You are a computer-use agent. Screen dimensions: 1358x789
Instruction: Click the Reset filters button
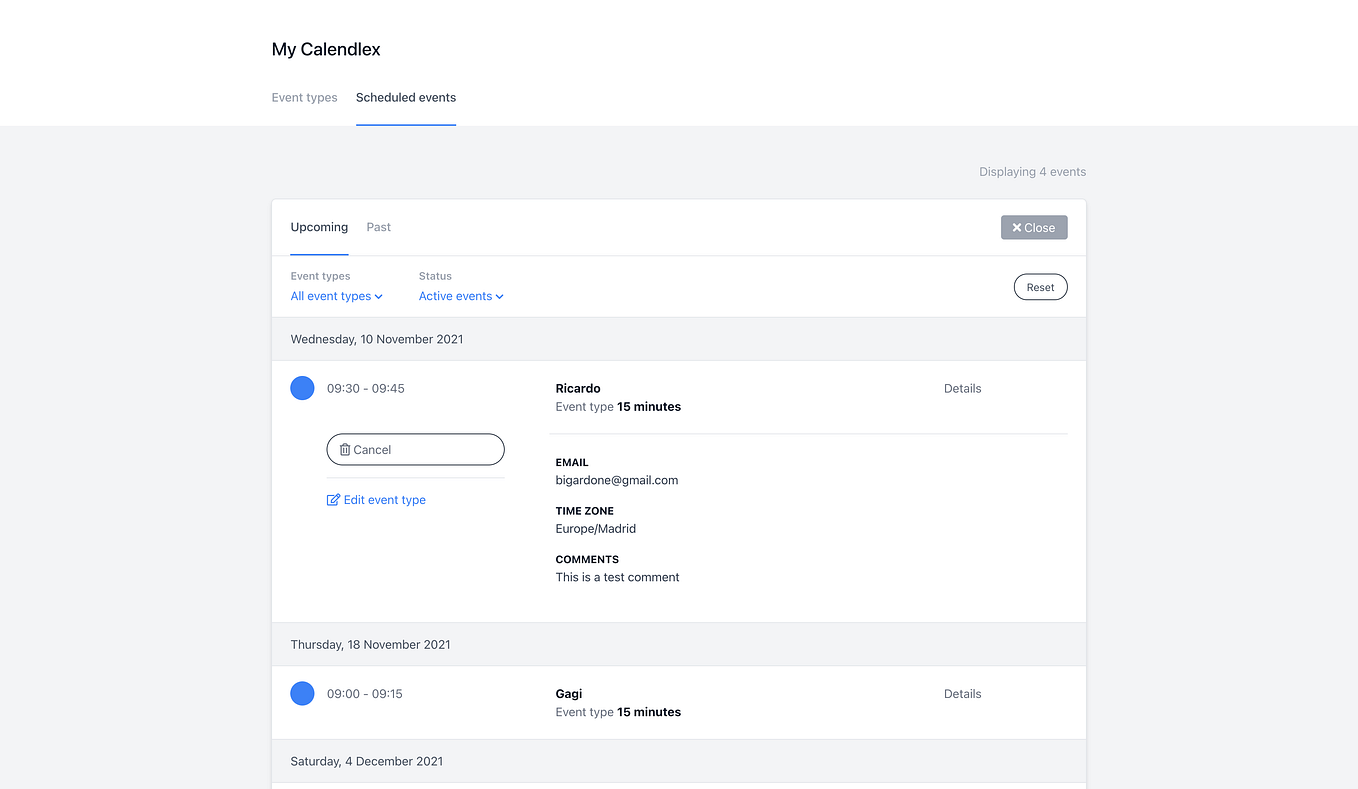pyautogui.click(x=1040, y=287)
